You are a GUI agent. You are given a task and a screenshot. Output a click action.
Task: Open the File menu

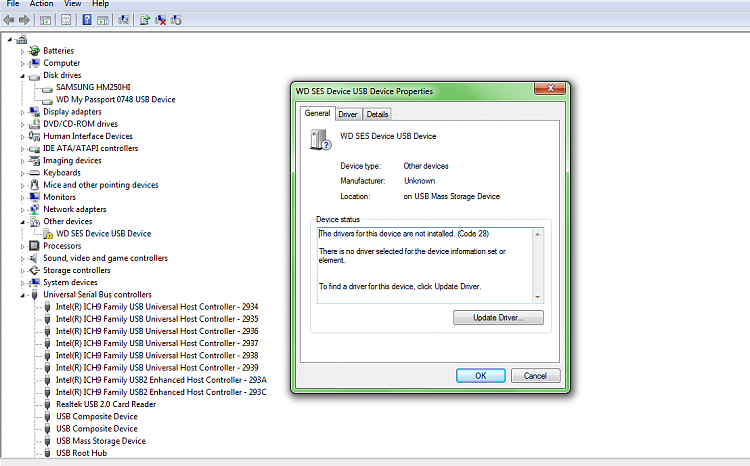[x=13, y=4]
